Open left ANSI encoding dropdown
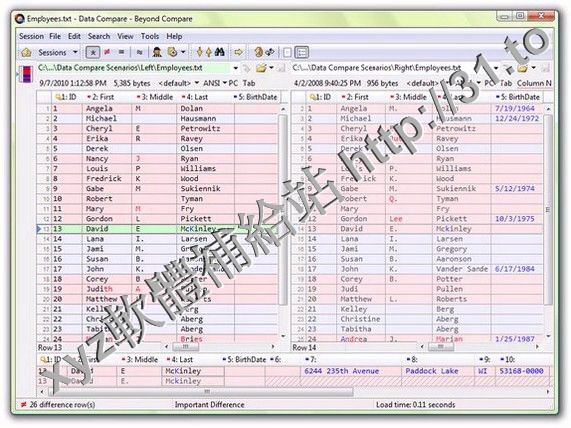Image resolution: width=571 pixels, height=428 pixels. (215, 83)
